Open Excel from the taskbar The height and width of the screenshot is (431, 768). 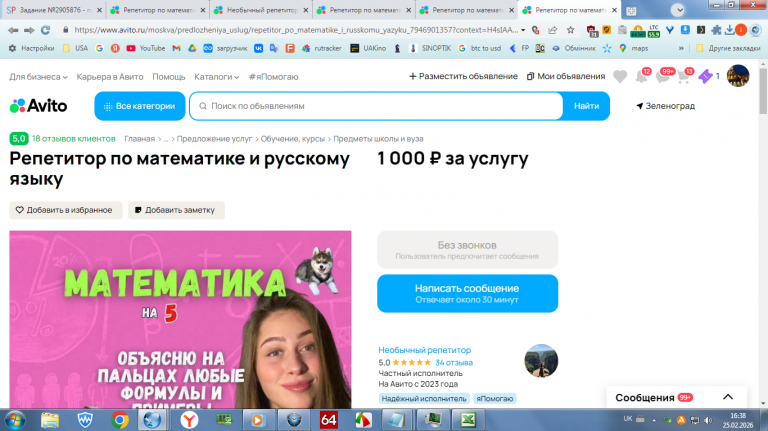[468, 420]
